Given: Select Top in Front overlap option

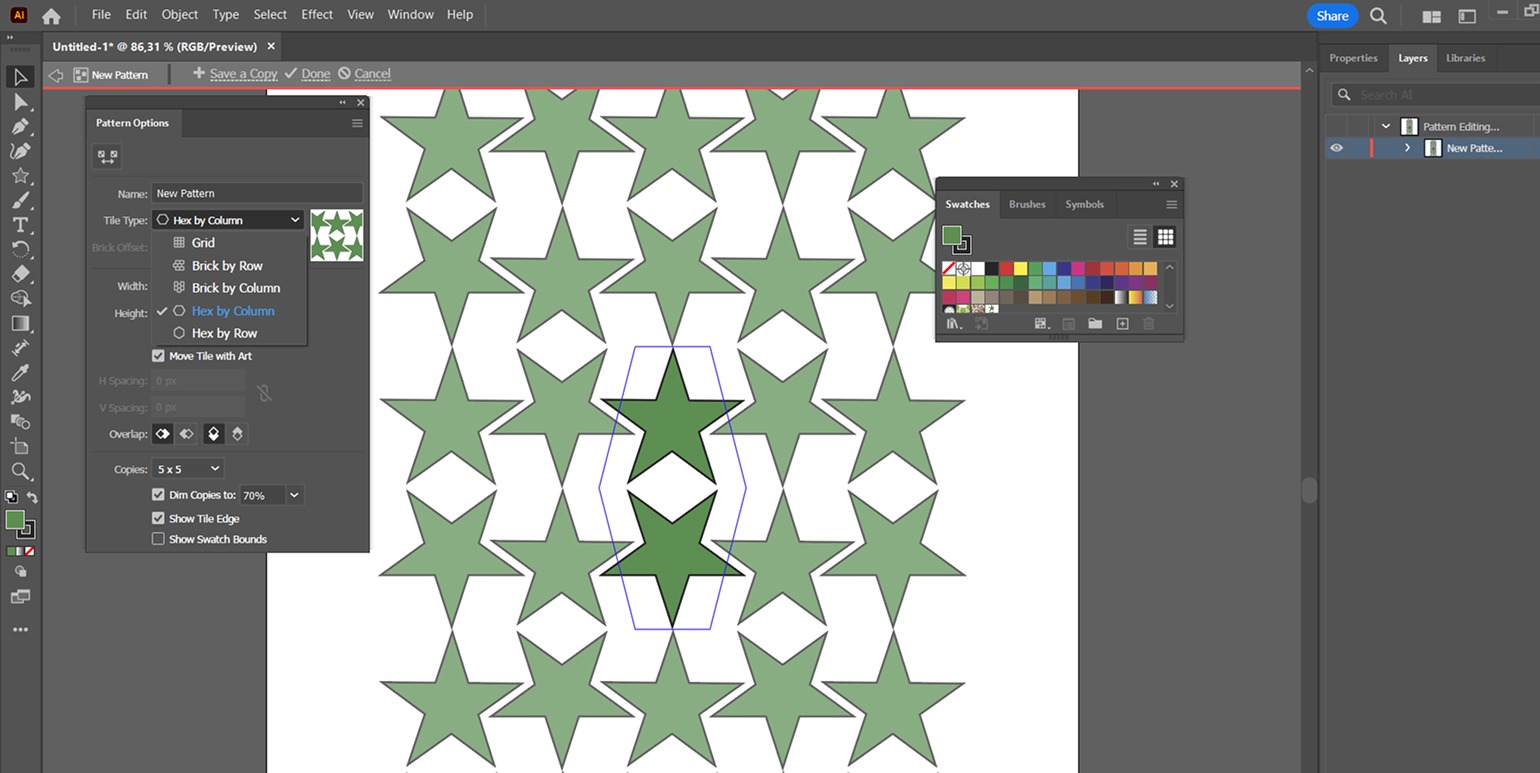Looking at the screenshot, I should (x=214, y=434).
